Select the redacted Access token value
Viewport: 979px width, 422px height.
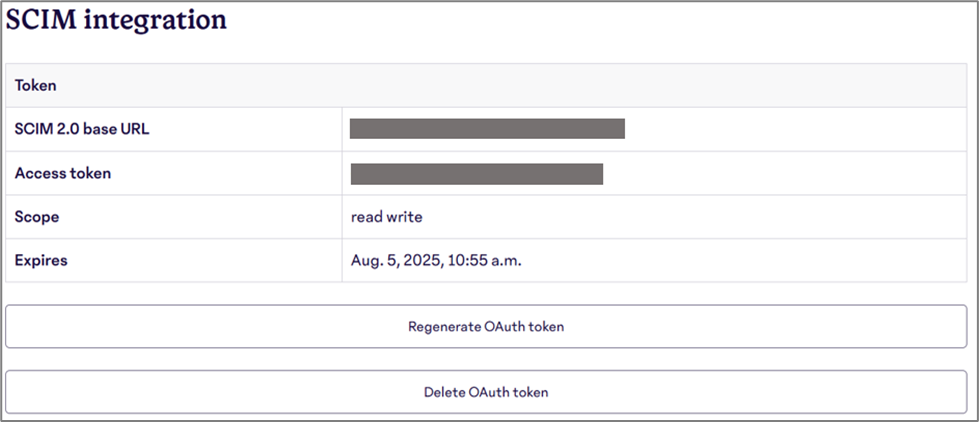coord(477,174)
